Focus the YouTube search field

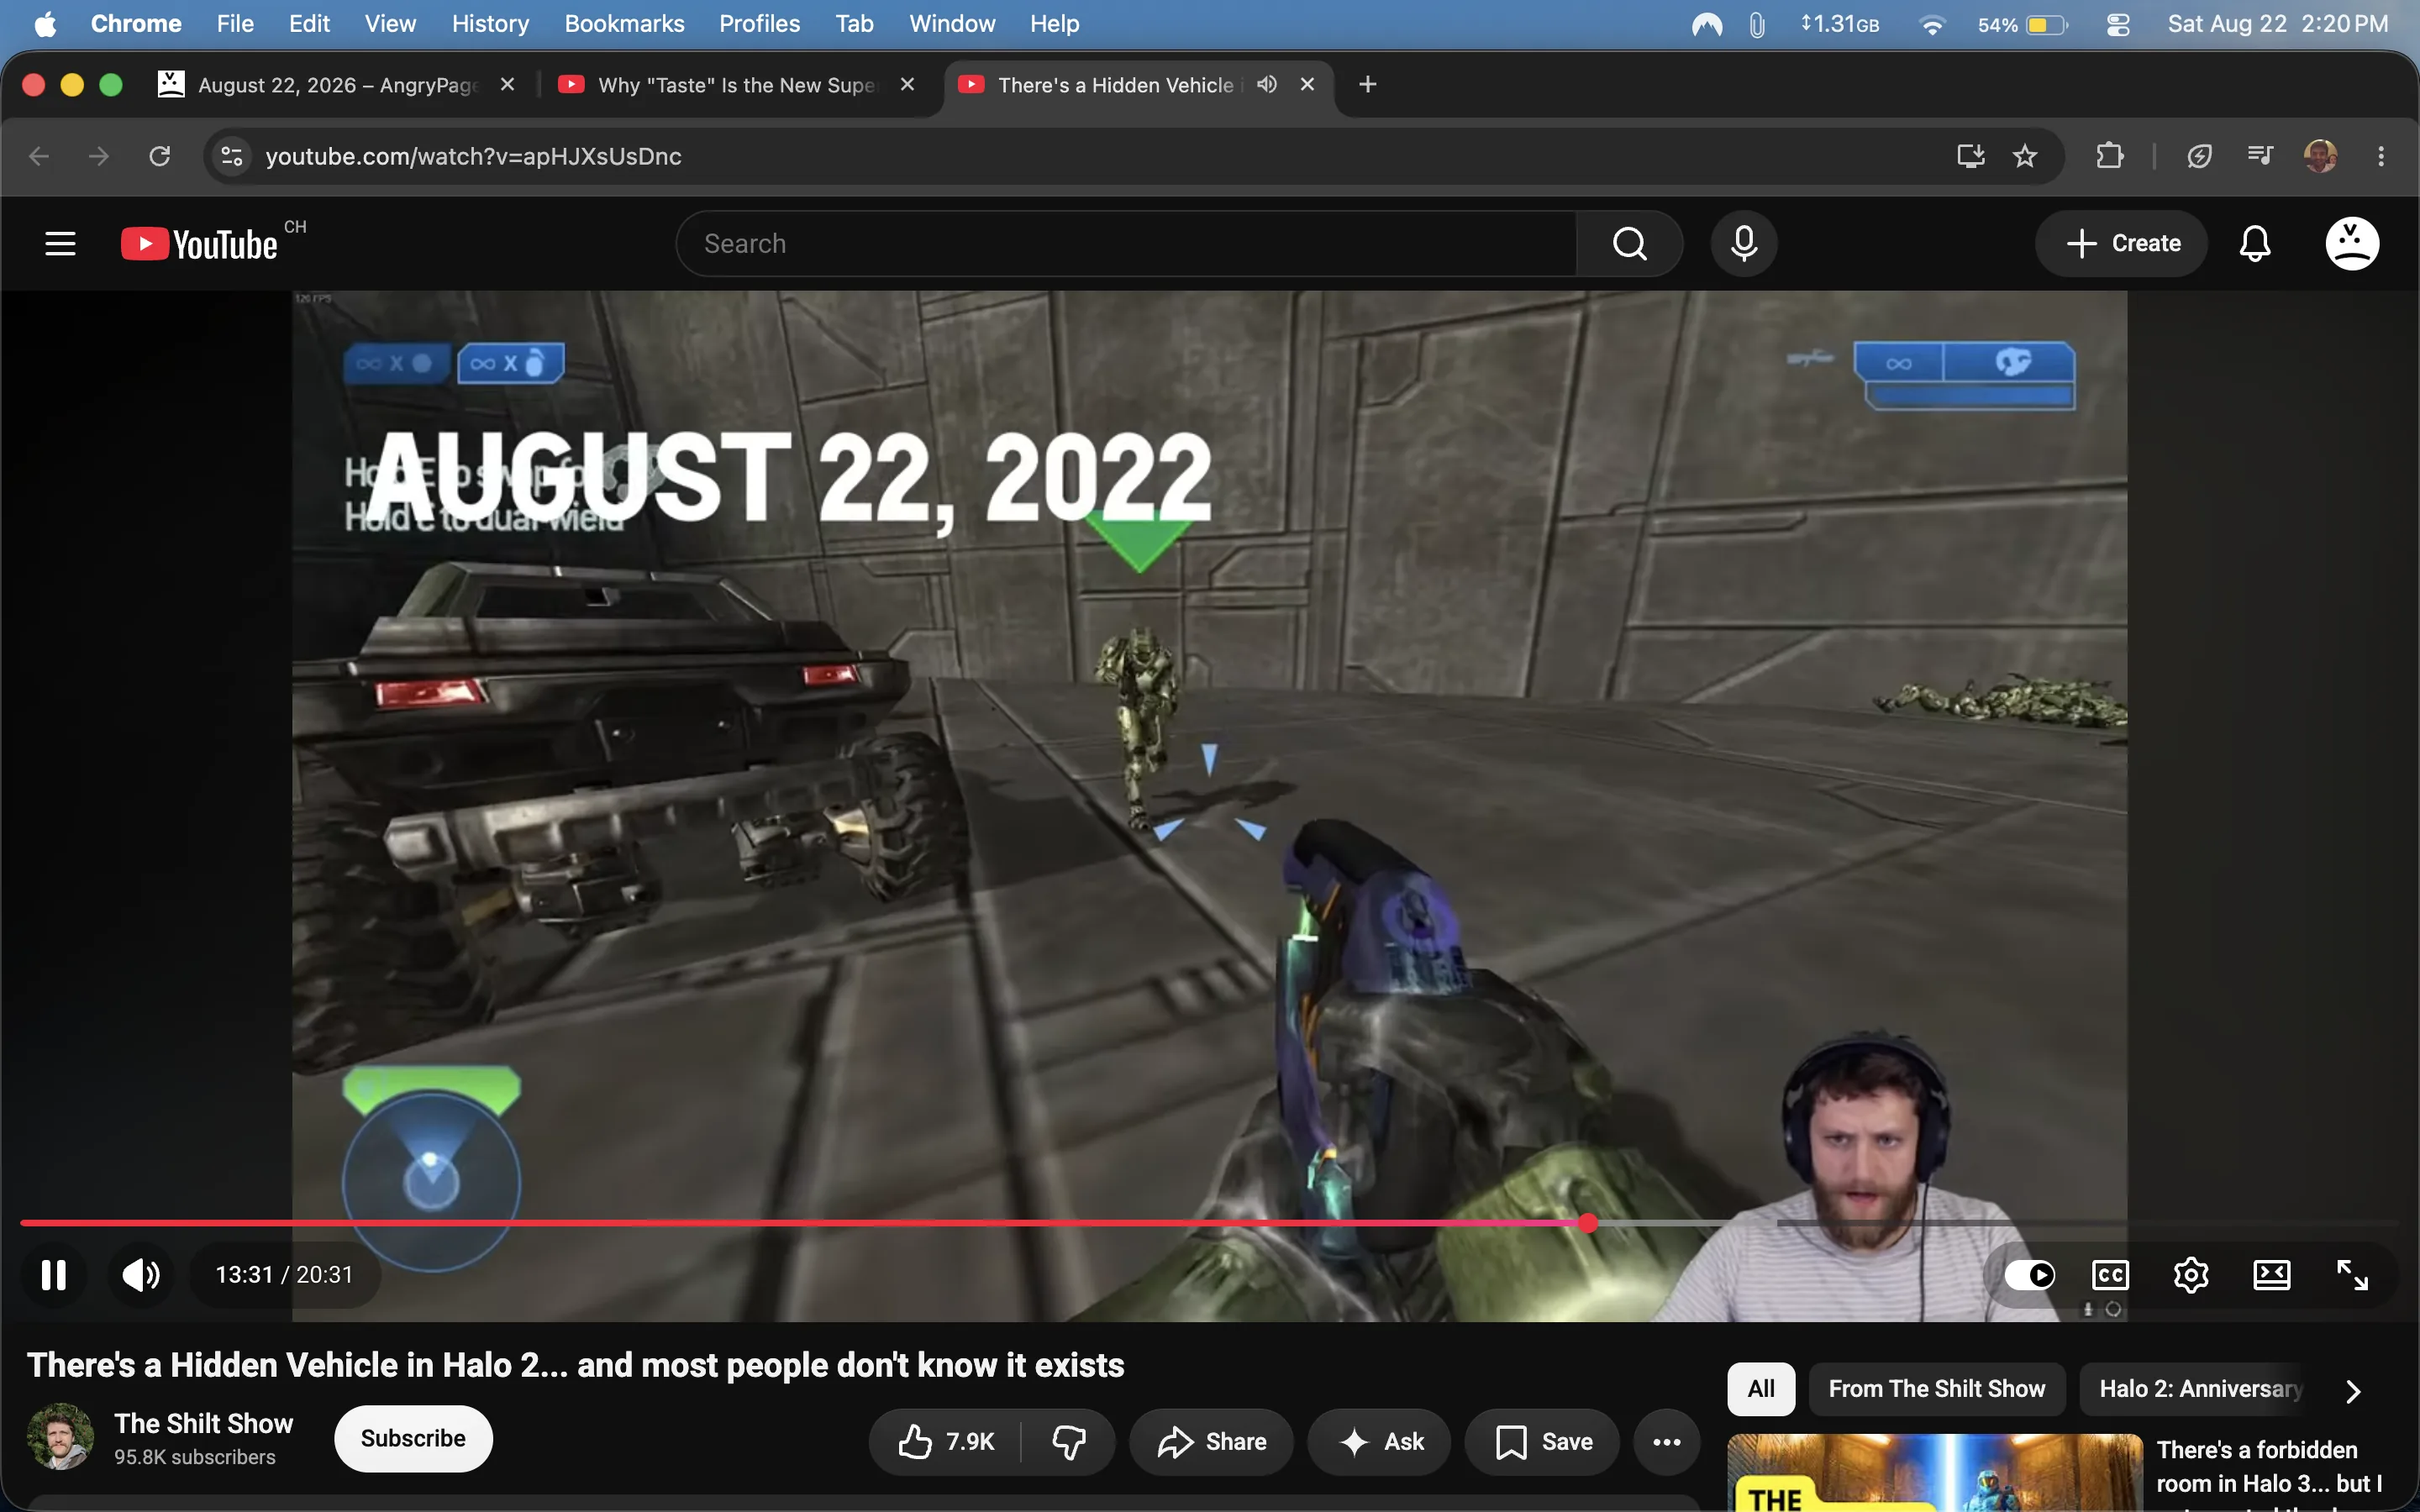click(x=1127, y=243)
